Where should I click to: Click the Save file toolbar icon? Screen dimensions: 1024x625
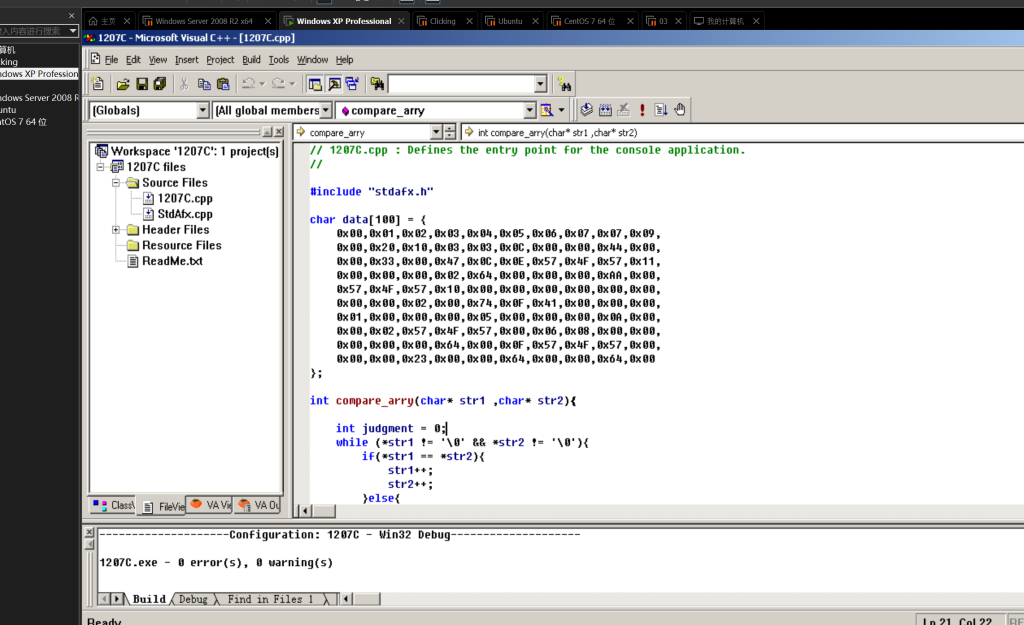coord(142,84)
